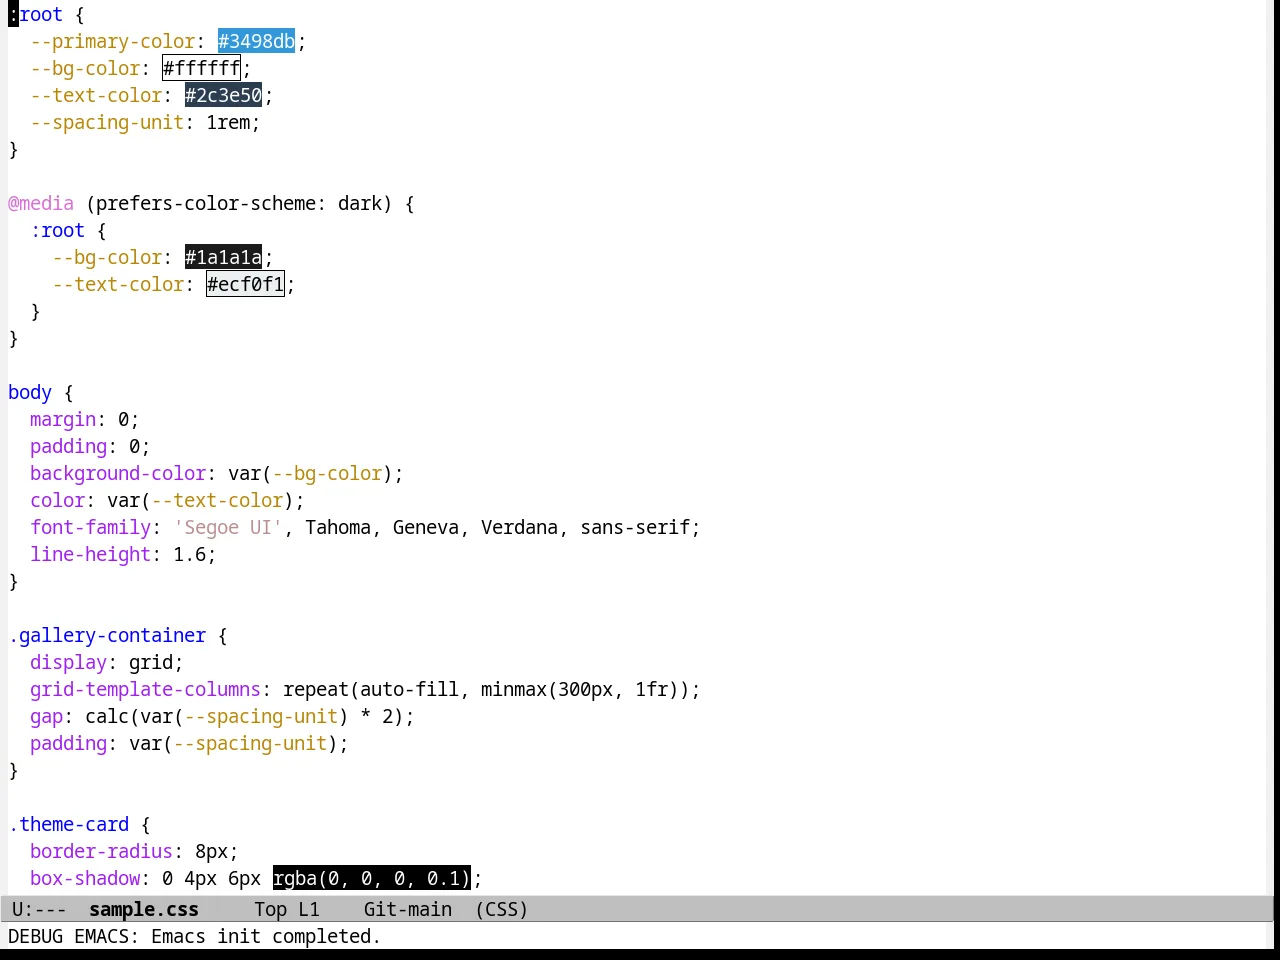Place cursor on first :root selector
The width and height of the screenshot is (1280, 960).
pyautogui.click(x=36, y=14)
